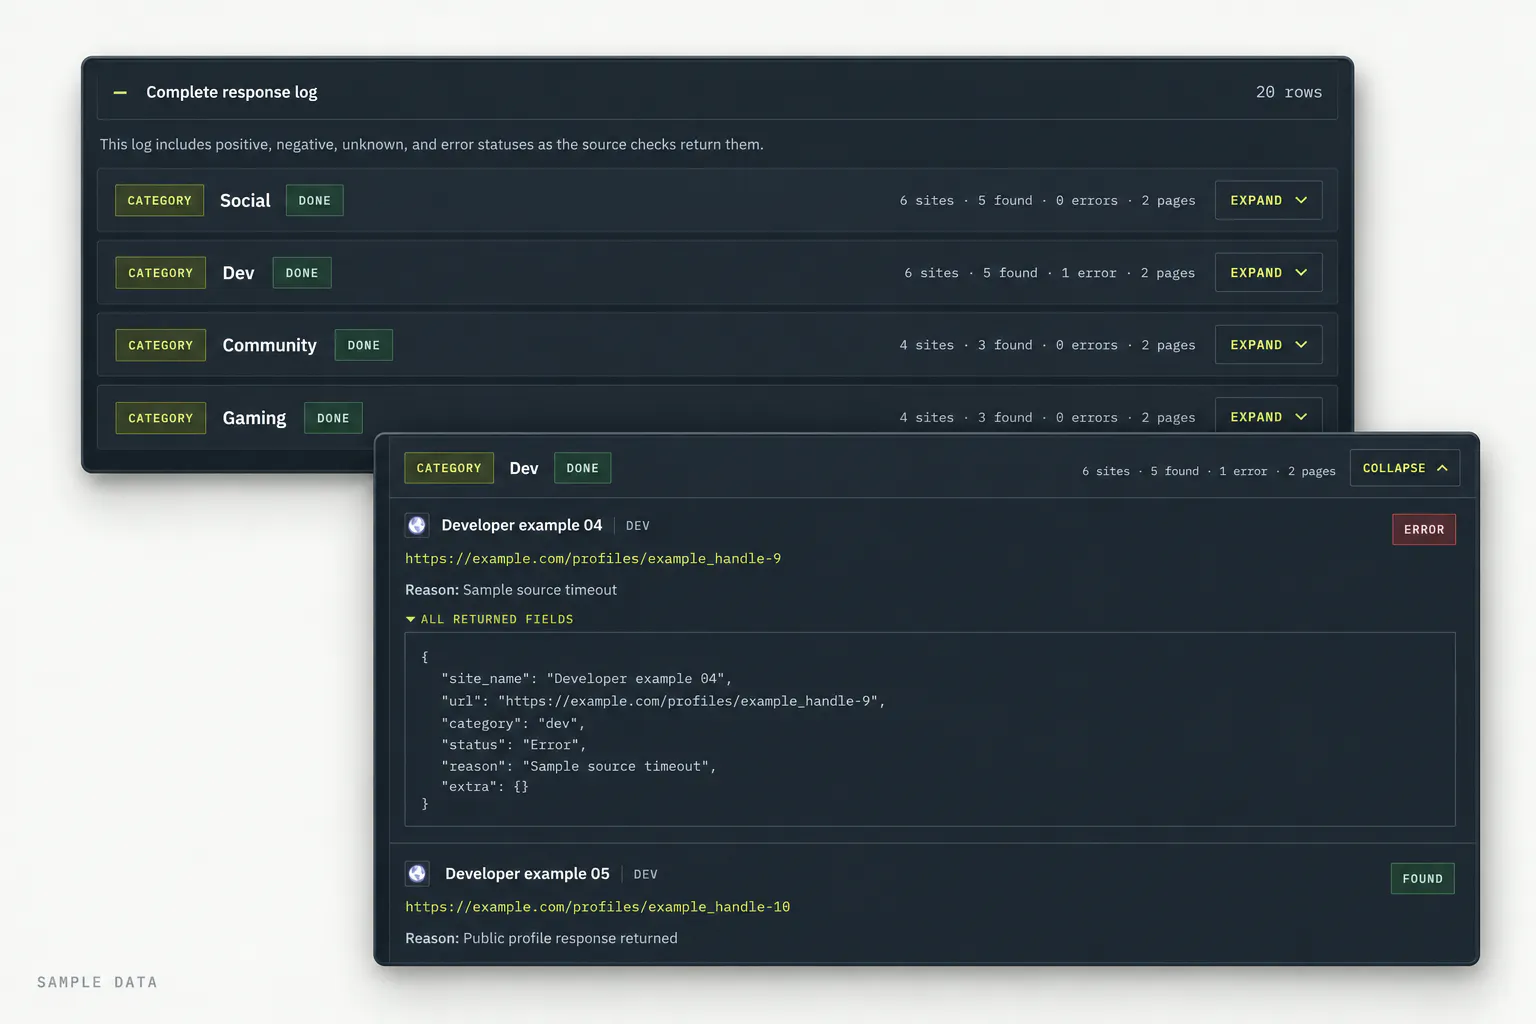This screenshot has width=1536, height=1024.
Task: Expand the Social category row
Action: [1268, 200]
